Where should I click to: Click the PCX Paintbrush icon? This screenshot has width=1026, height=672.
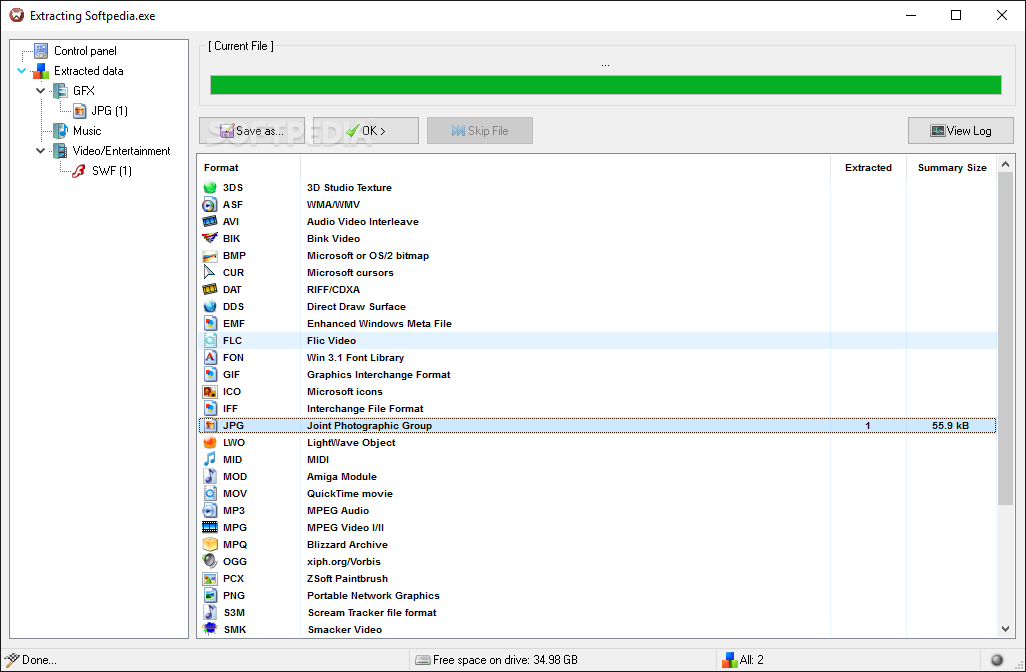point(209,578)
